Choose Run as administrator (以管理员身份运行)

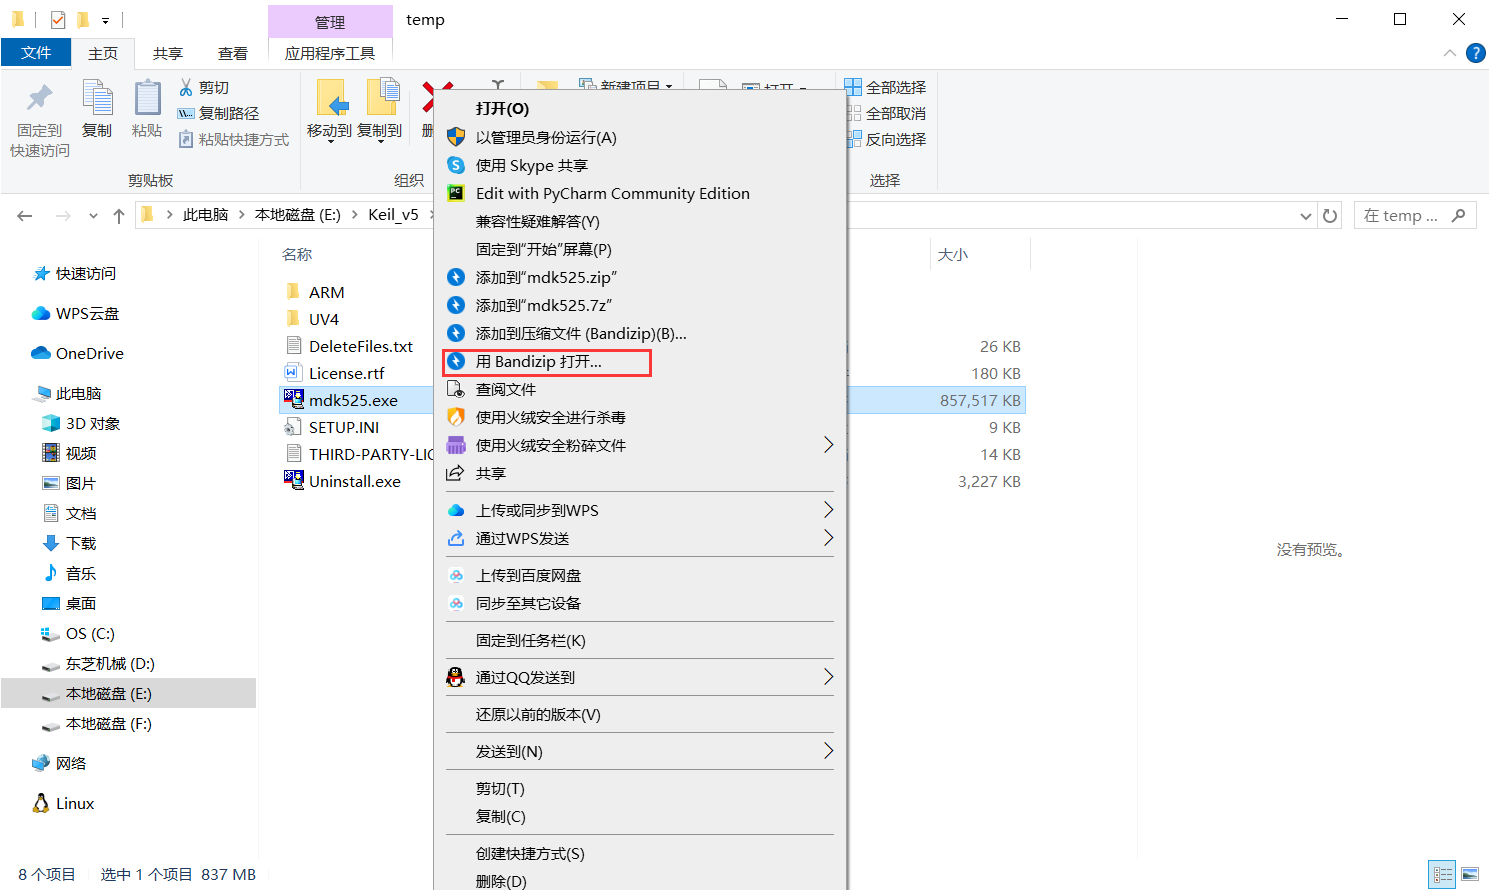(640, 137)
